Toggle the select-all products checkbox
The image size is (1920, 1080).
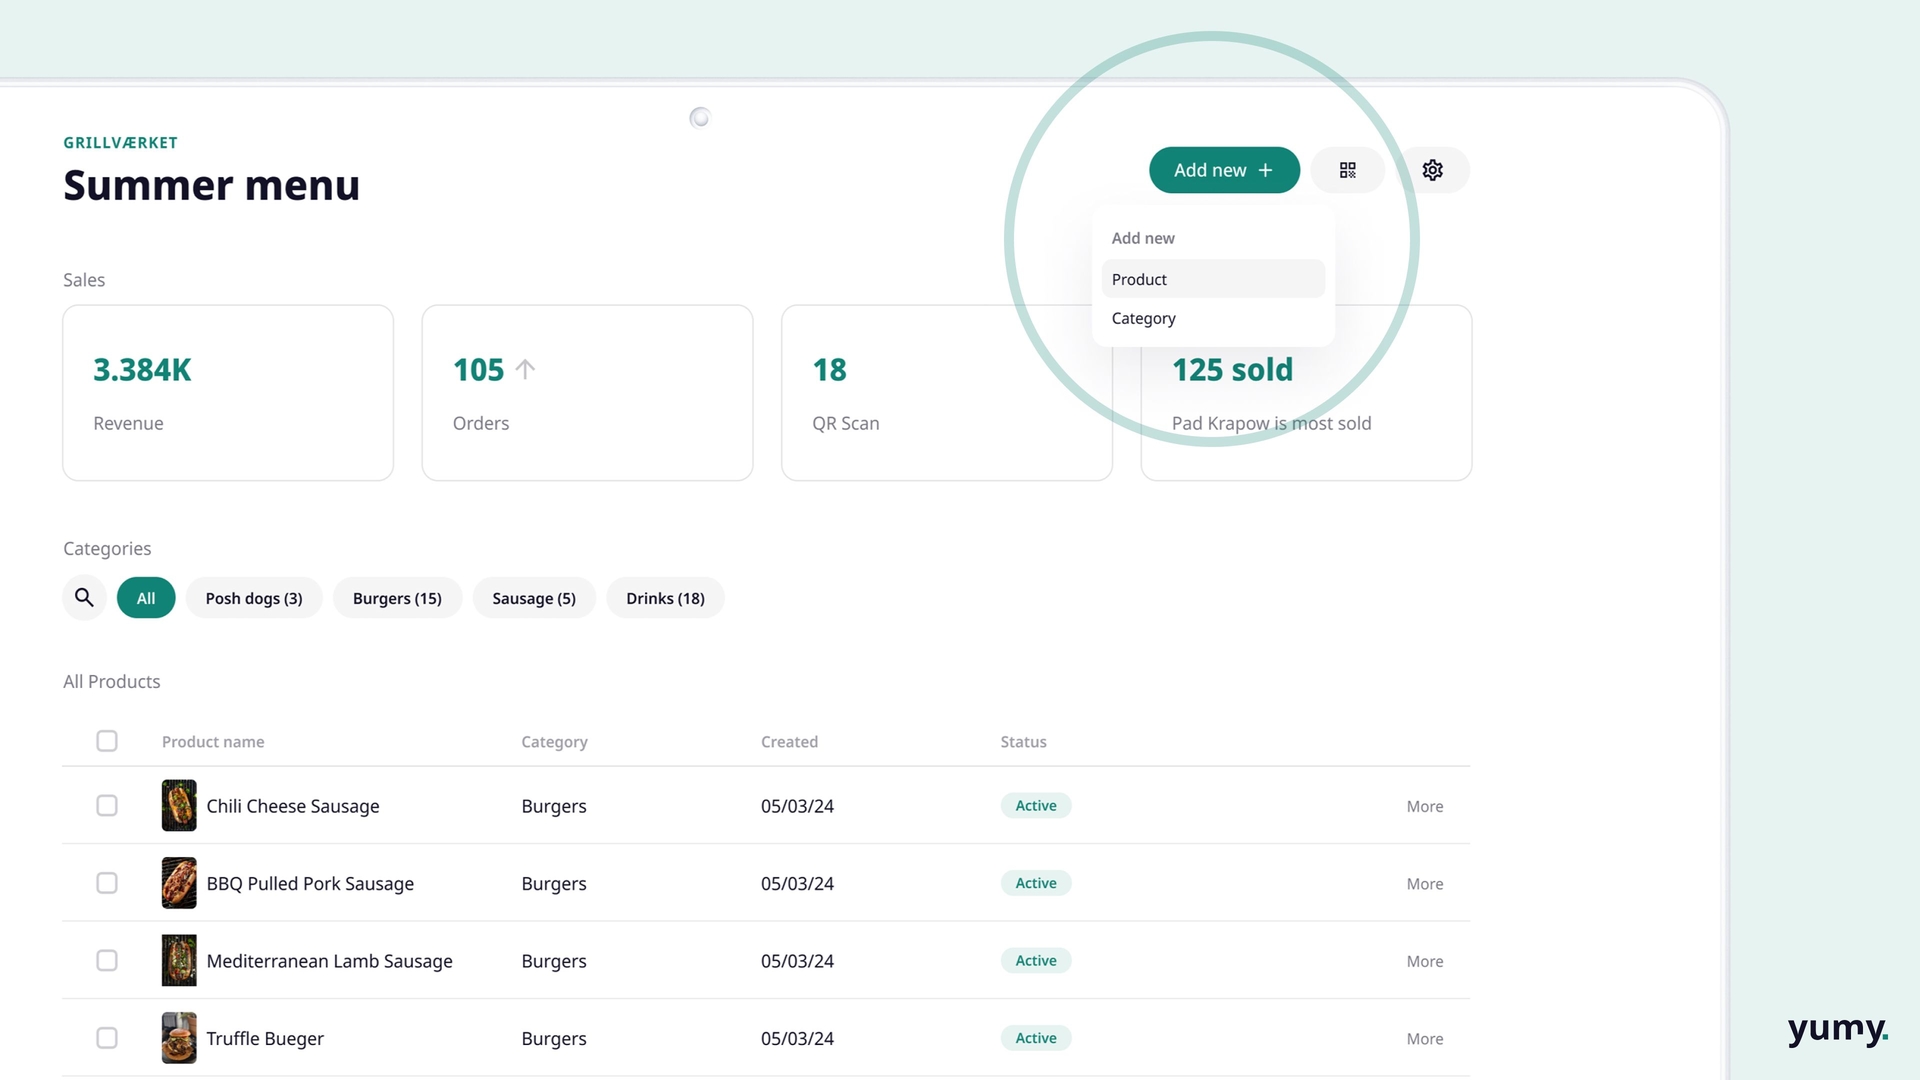pos(107,741)
